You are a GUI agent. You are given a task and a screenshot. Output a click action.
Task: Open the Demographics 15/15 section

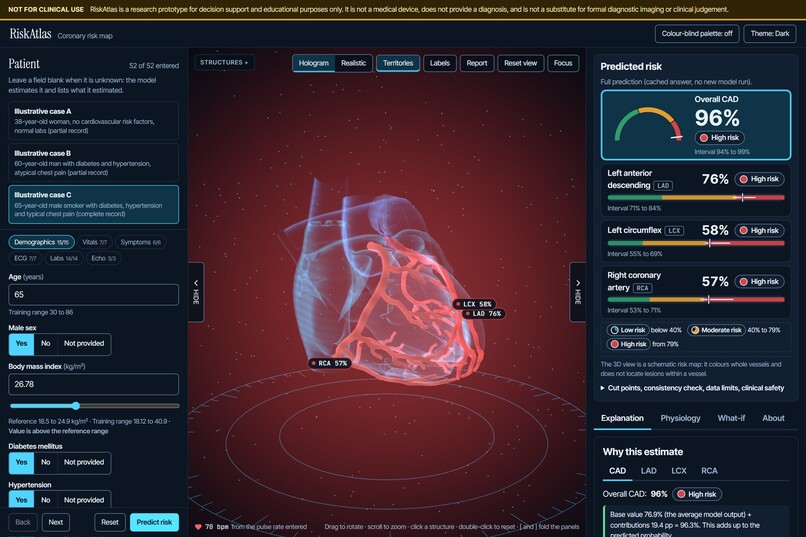point(41,242)
